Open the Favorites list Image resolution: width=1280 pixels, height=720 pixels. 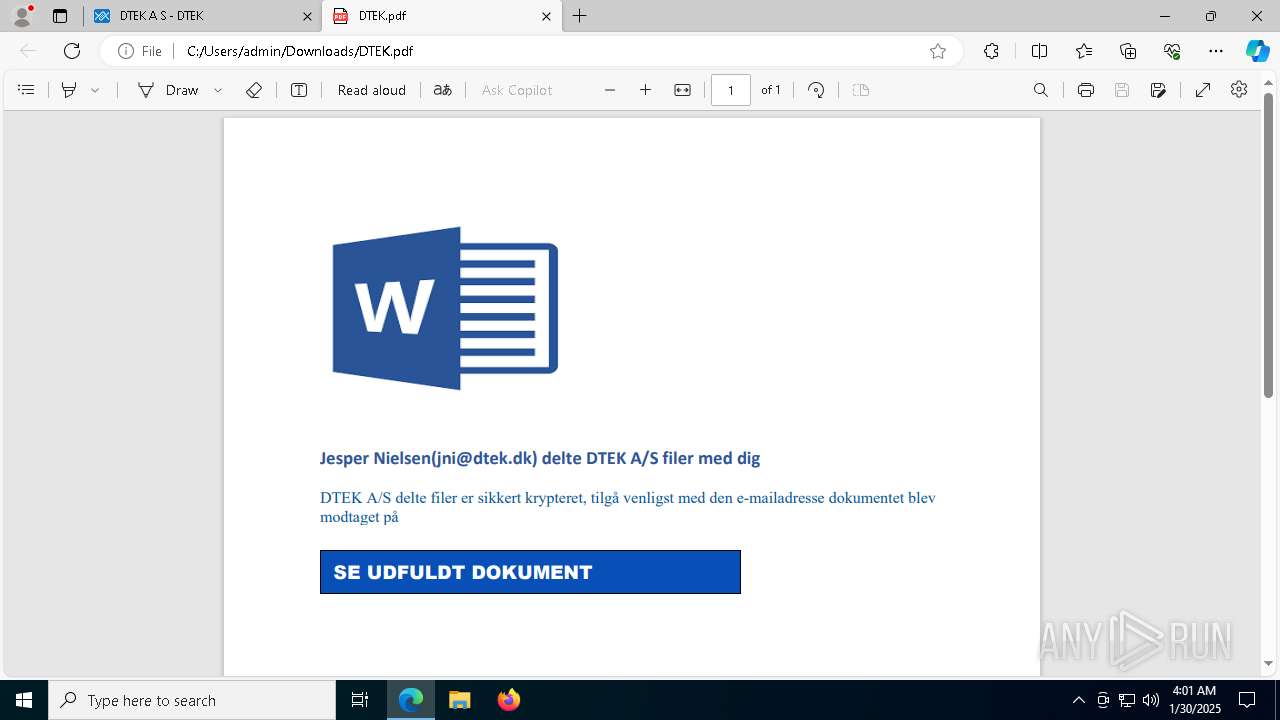[x=1084, y=51]
